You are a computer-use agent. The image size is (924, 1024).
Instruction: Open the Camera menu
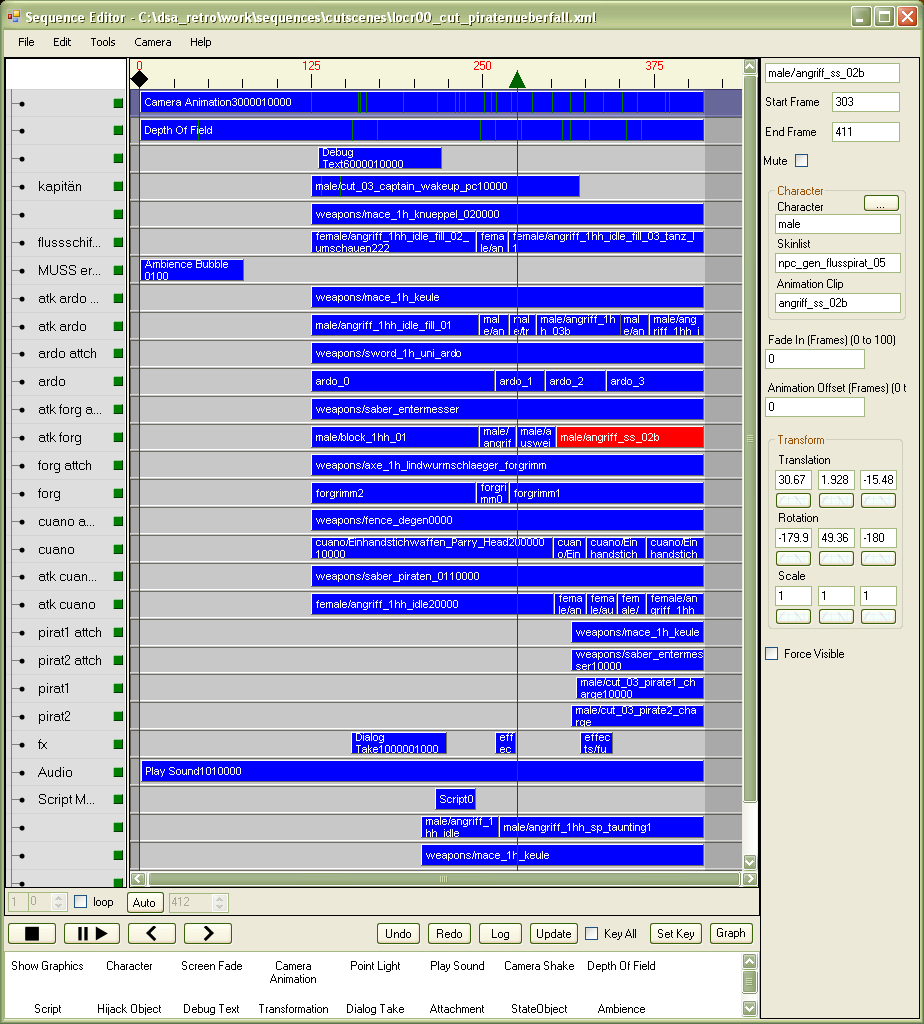tap(153, 42)
